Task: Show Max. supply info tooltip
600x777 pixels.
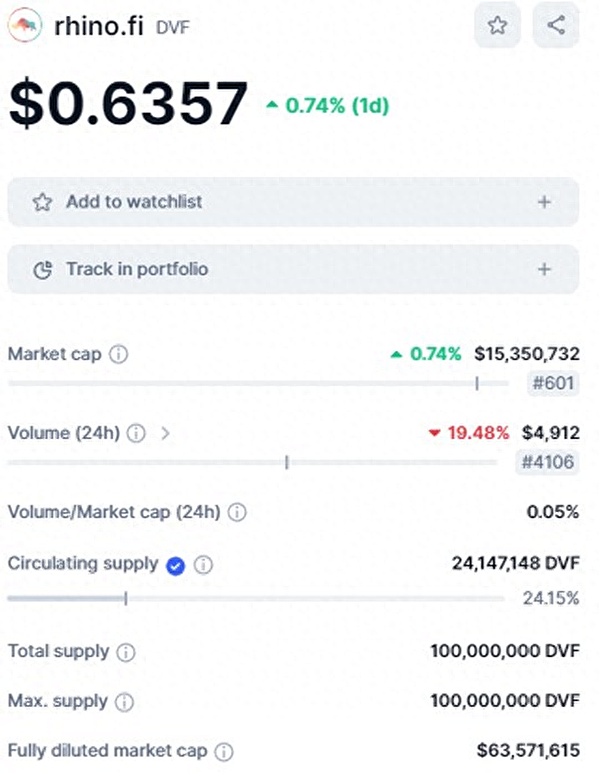Action: 125,702
